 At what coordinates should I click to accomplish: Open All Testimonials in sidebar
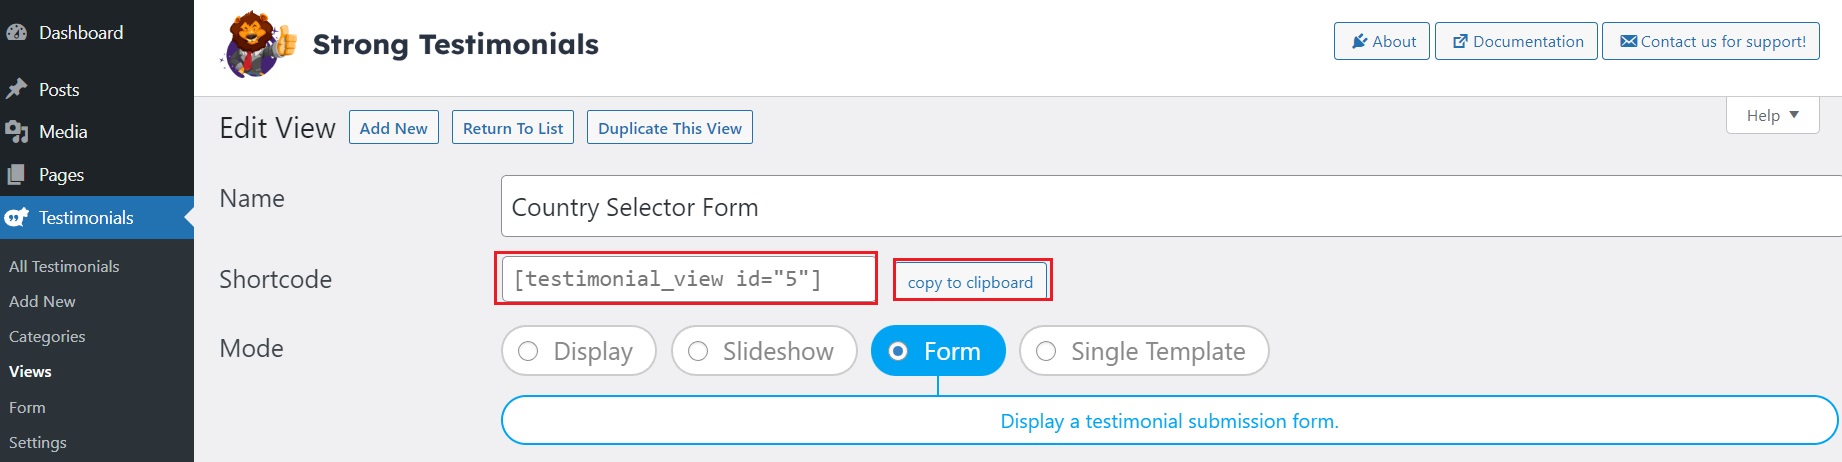[64, 267]
